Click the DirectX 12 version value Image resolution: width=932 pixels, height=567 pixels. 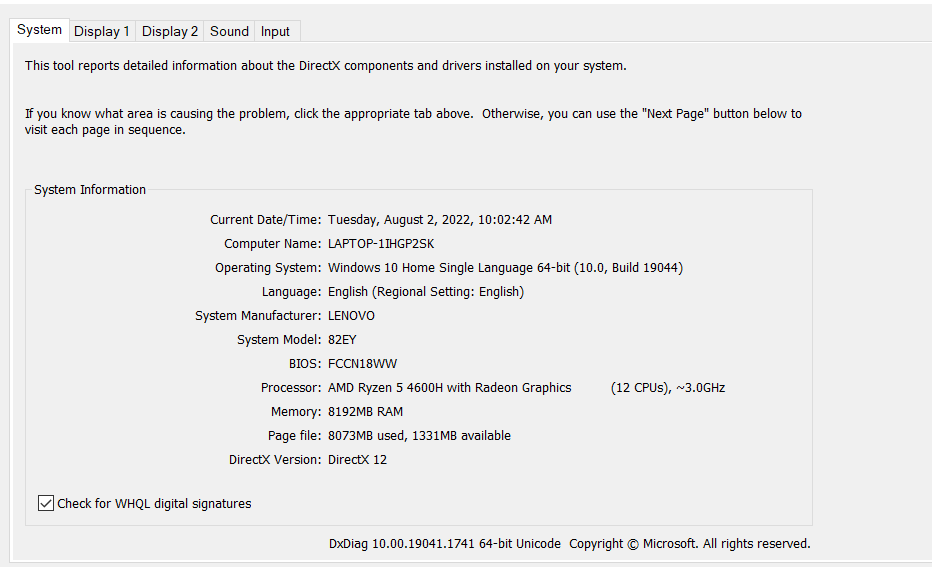[357, 460]
